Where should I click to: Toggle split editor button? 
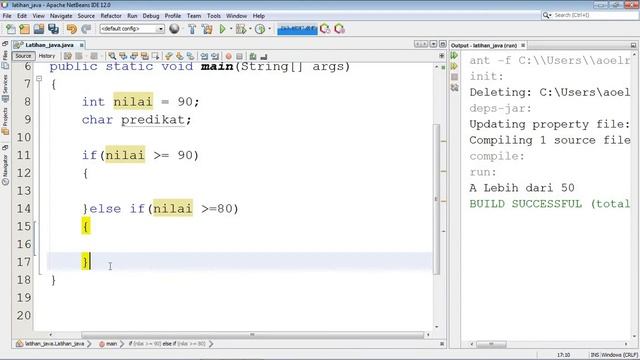pyautogui.click(x=442, y=56)
